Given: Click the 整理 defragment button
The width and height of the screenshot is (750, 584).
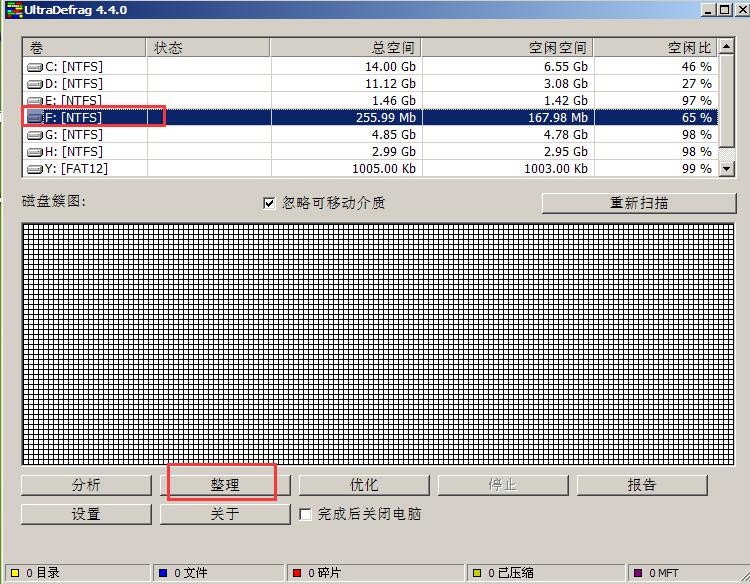Looking at the screenshot, I should 225,485.
